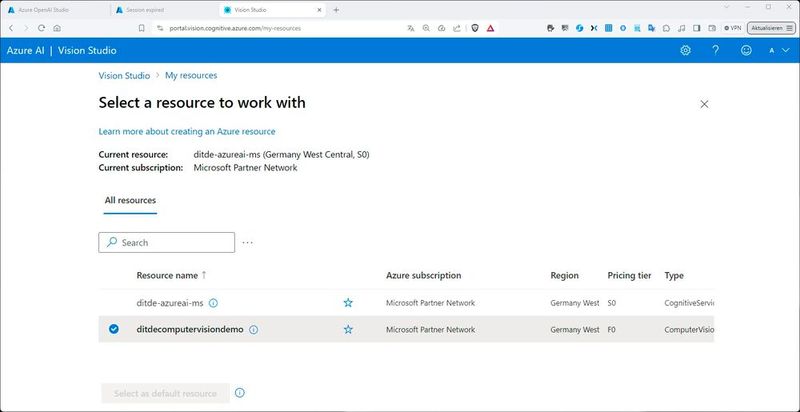This screenshot has height=412, width=800.
Task: Go to Vision Studio breadcrumb
Action: click(124, 75)
